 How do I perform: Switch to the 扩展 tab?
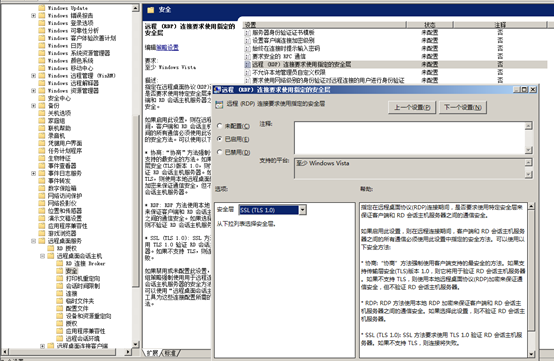tap(153, 353)
